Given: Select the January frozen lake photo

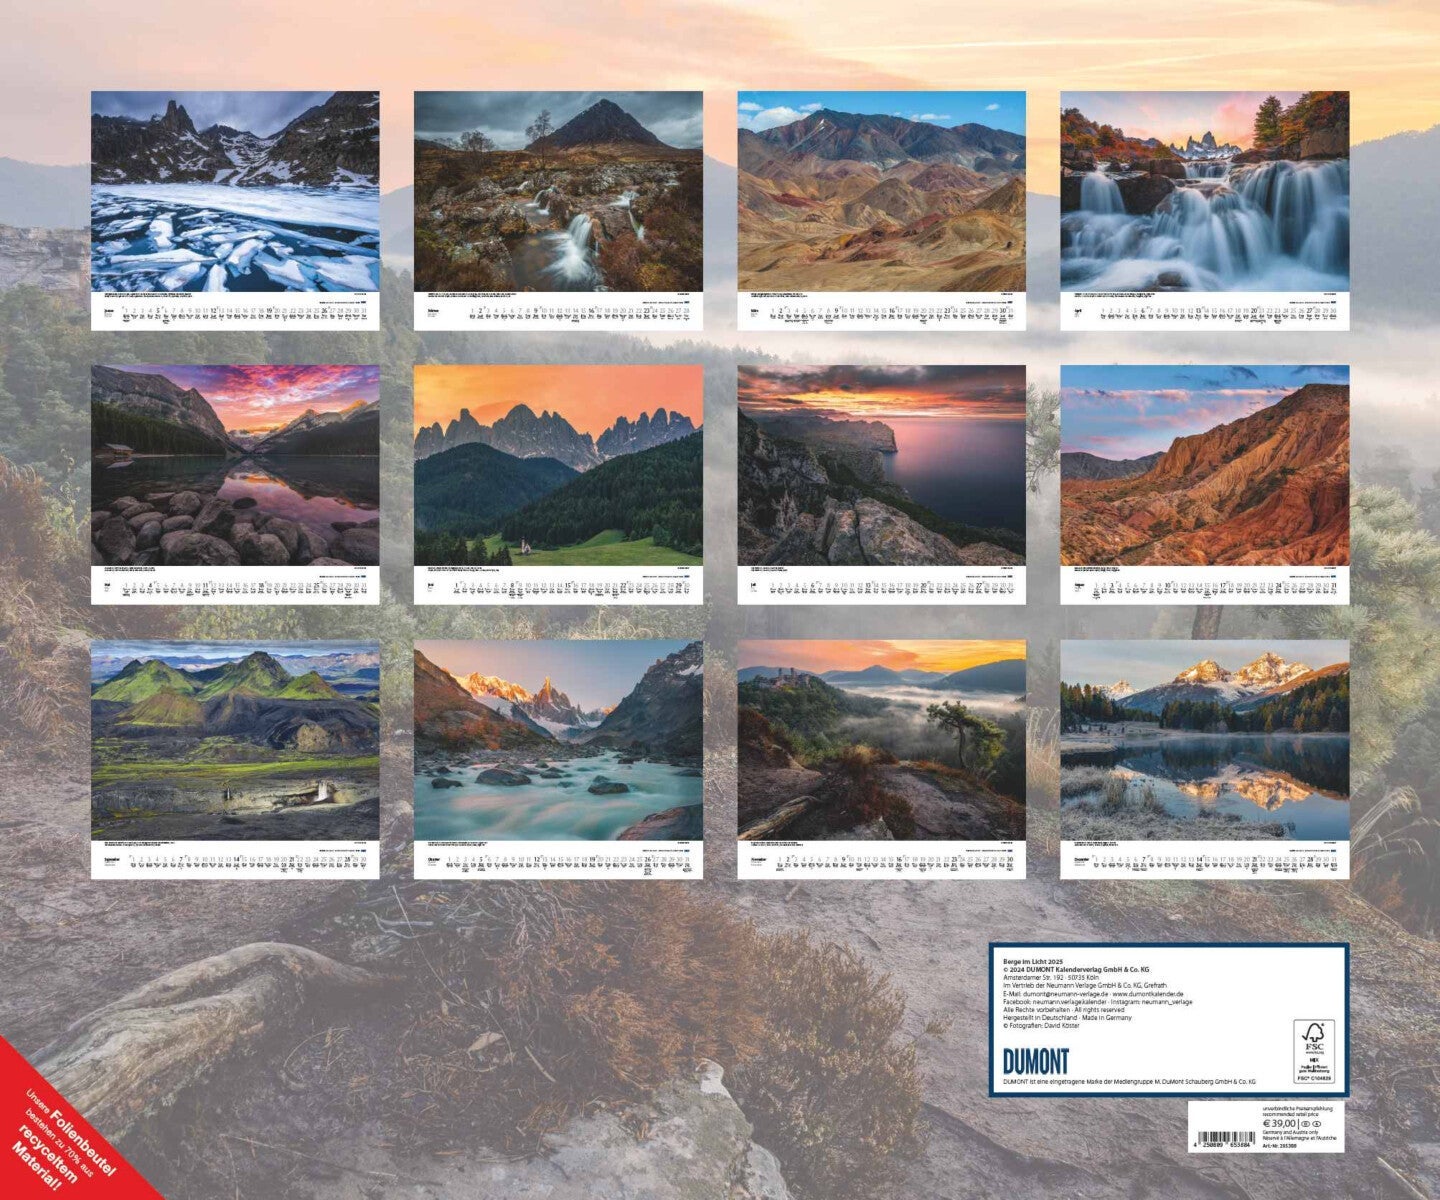Looking at the screenshot, I should (235, 191).
